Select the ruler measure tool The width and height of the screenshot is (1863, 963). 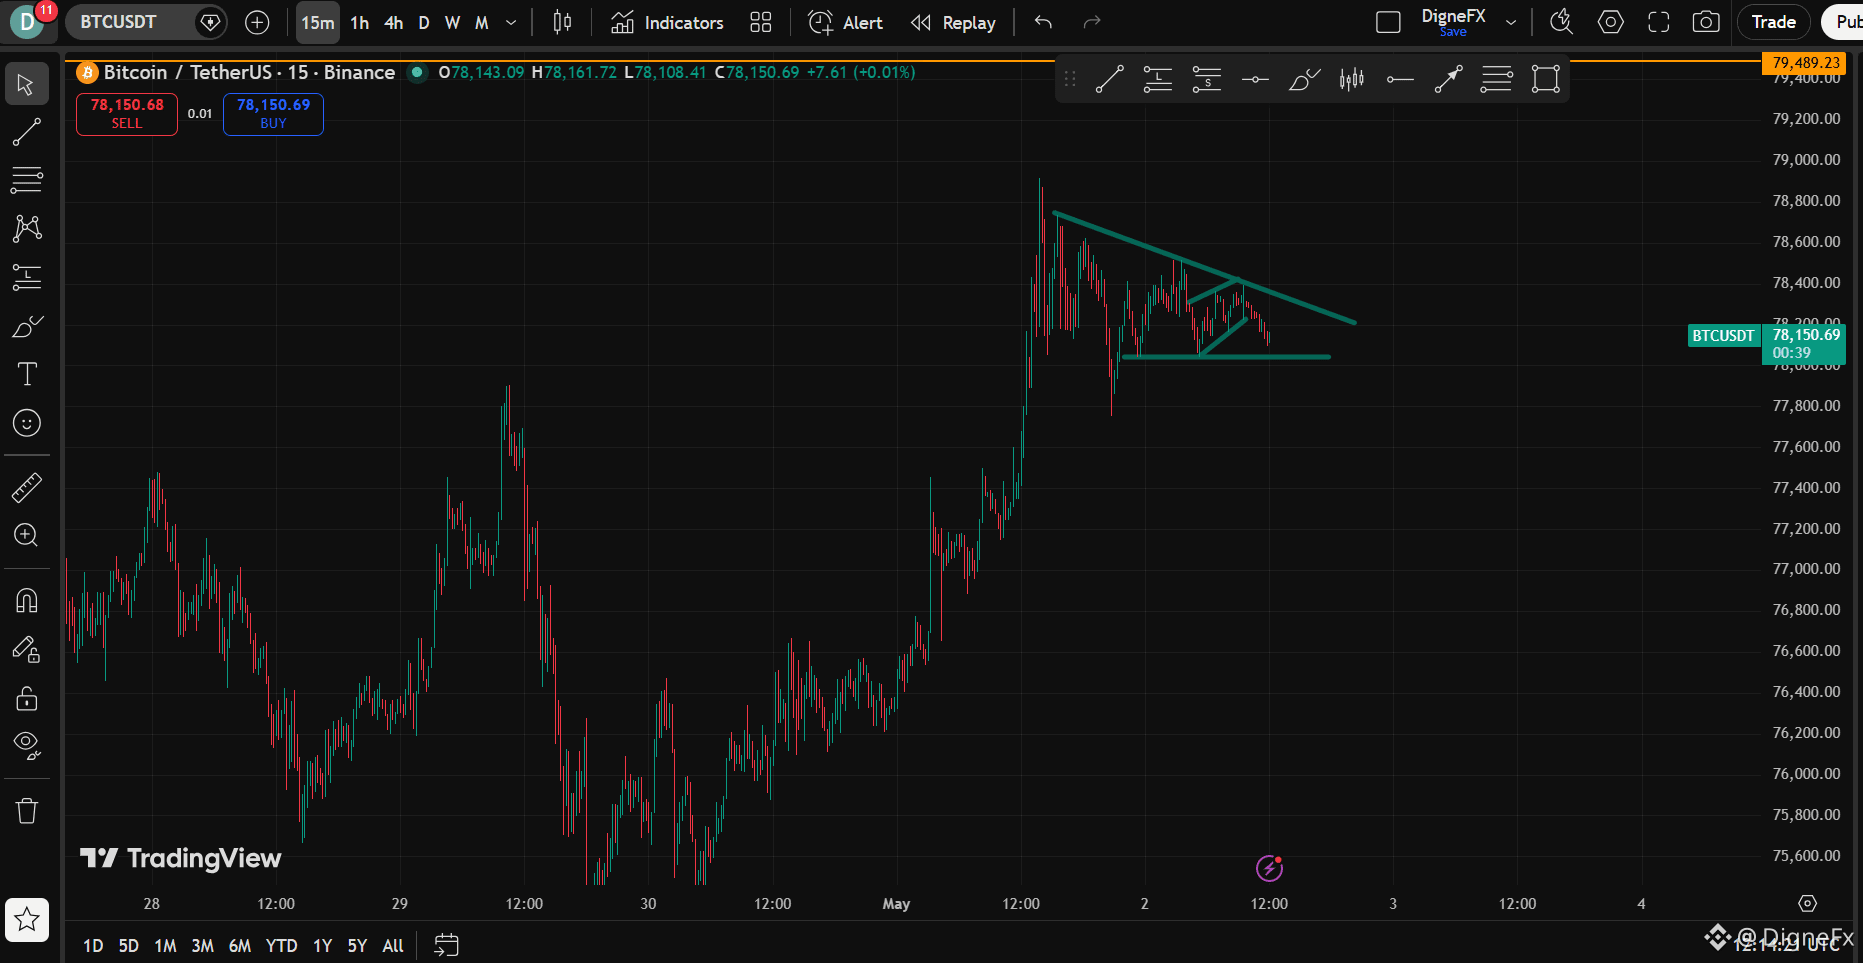(26, 488)
